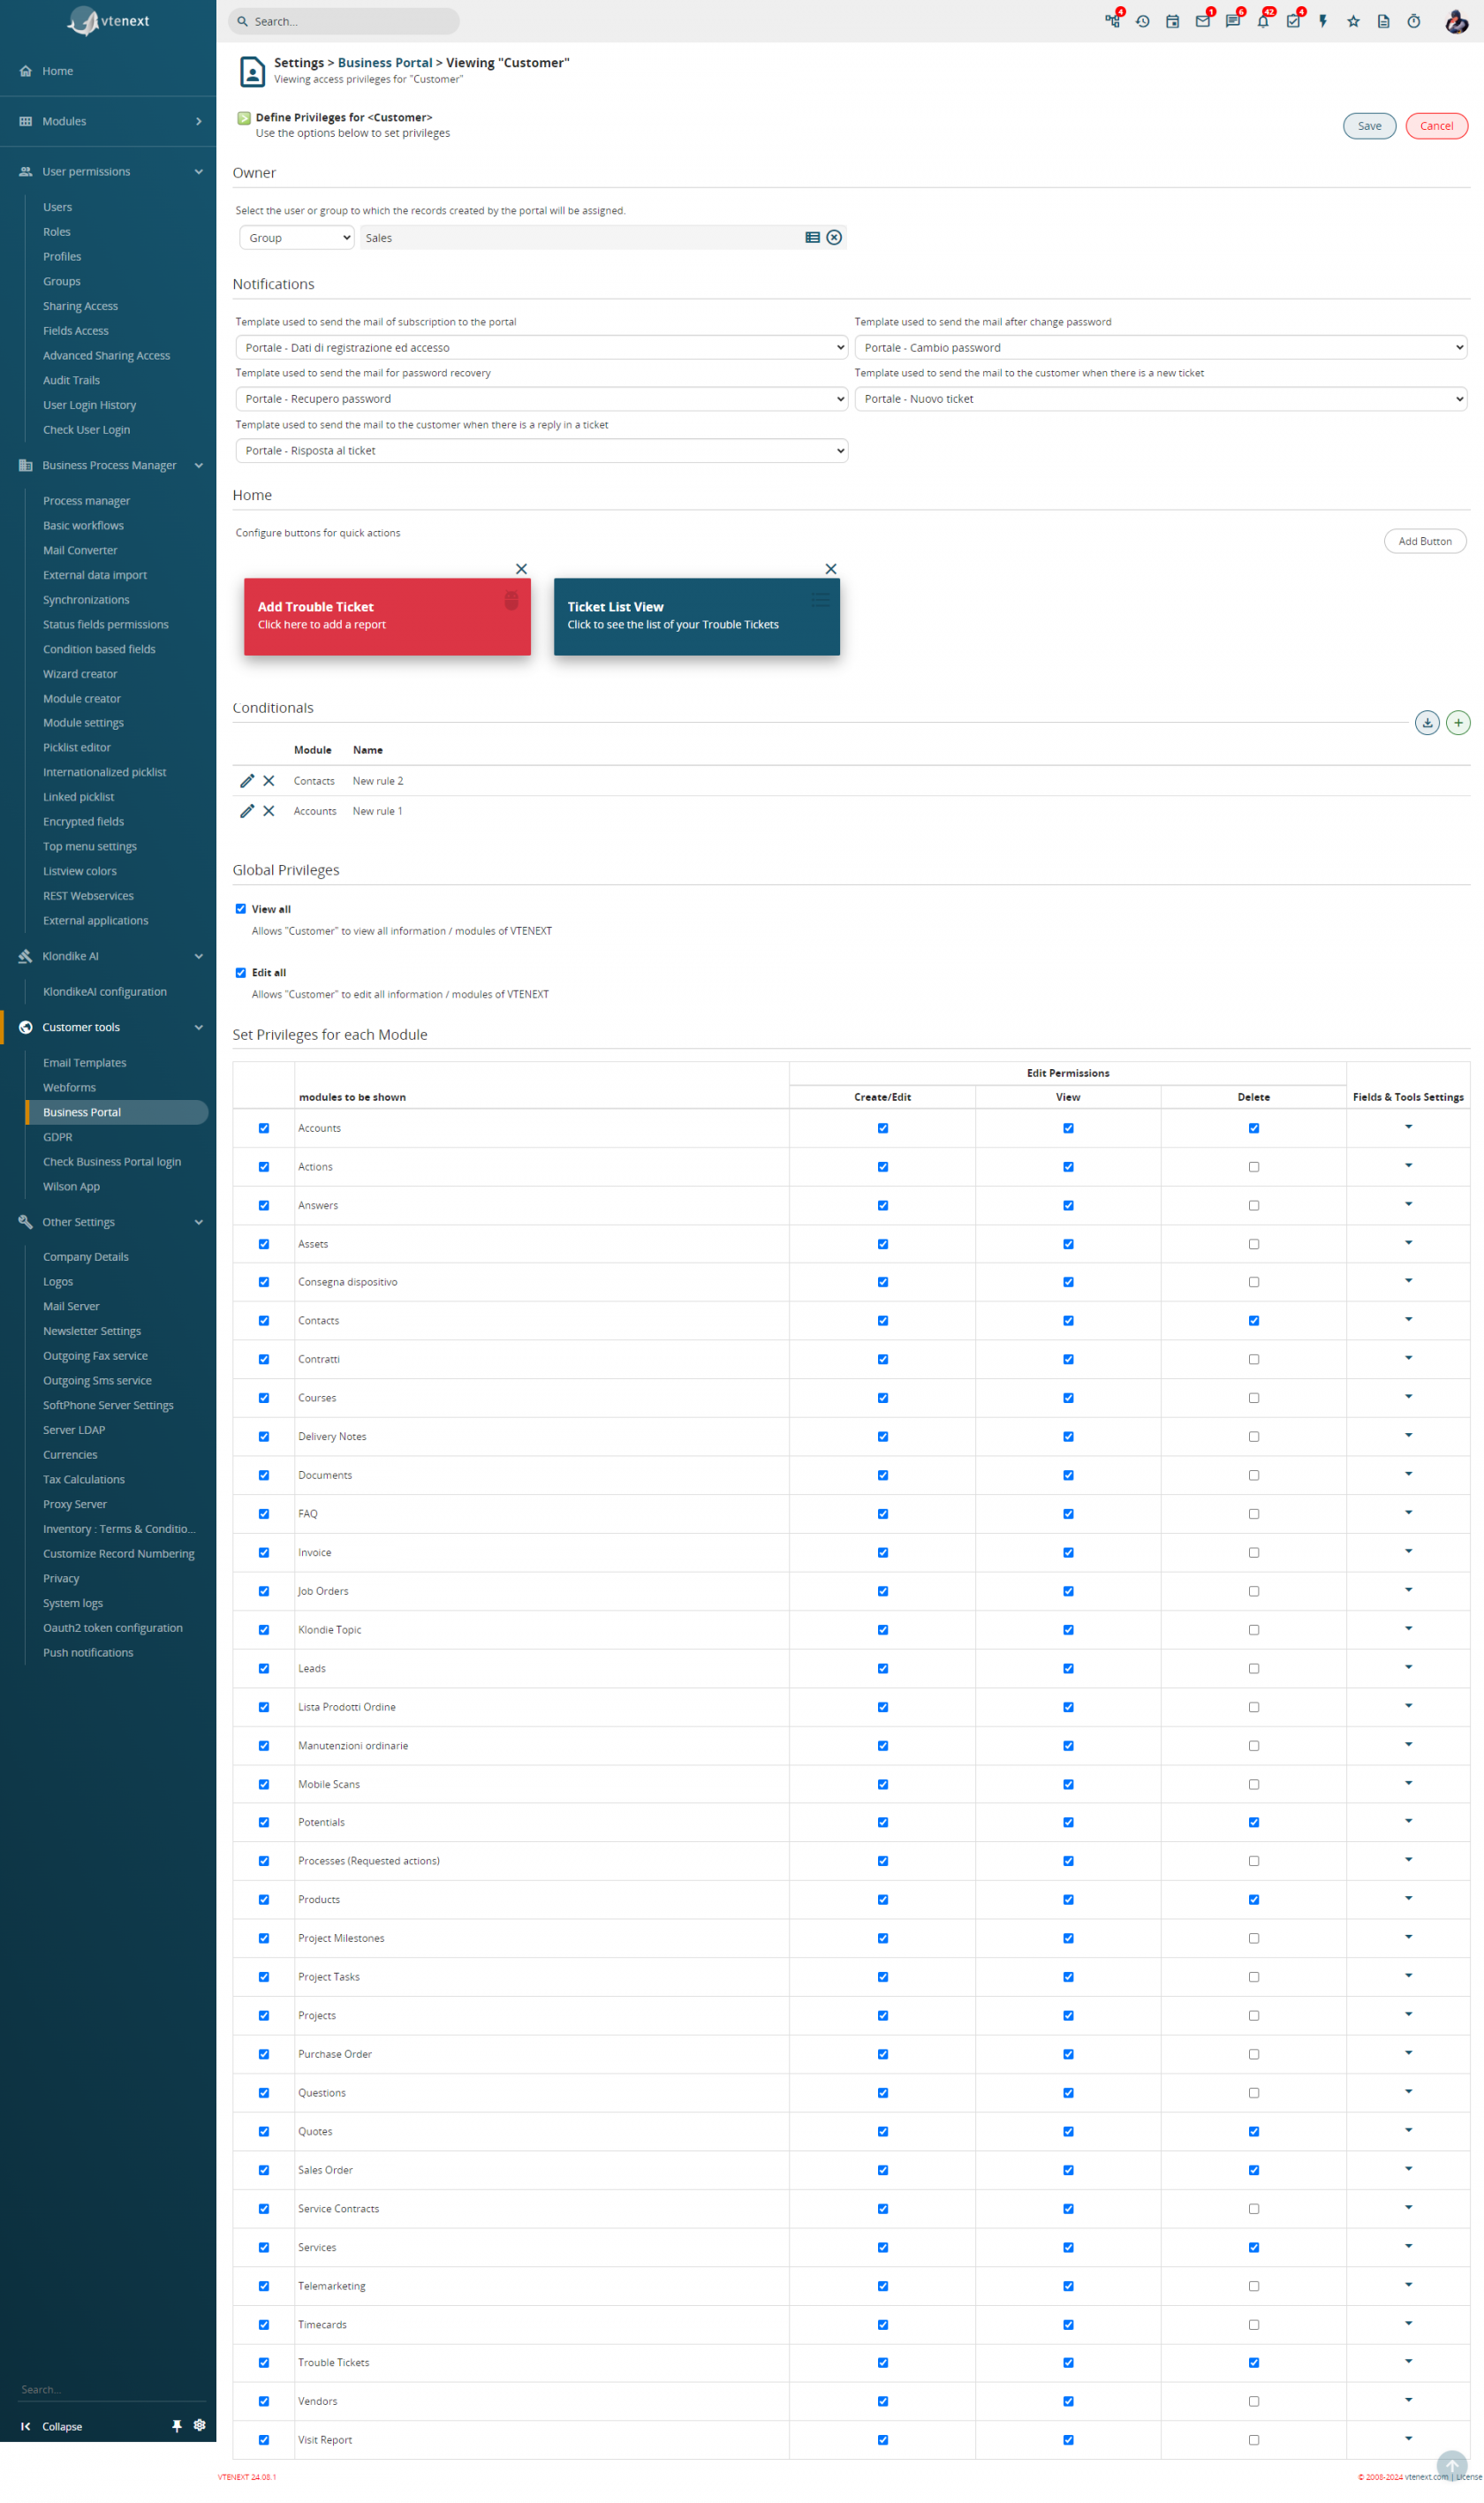Delete the Accounts New rule 1 conditional
The height and width of the screenshot is (2503, 1484).
[x=268, y=811]
